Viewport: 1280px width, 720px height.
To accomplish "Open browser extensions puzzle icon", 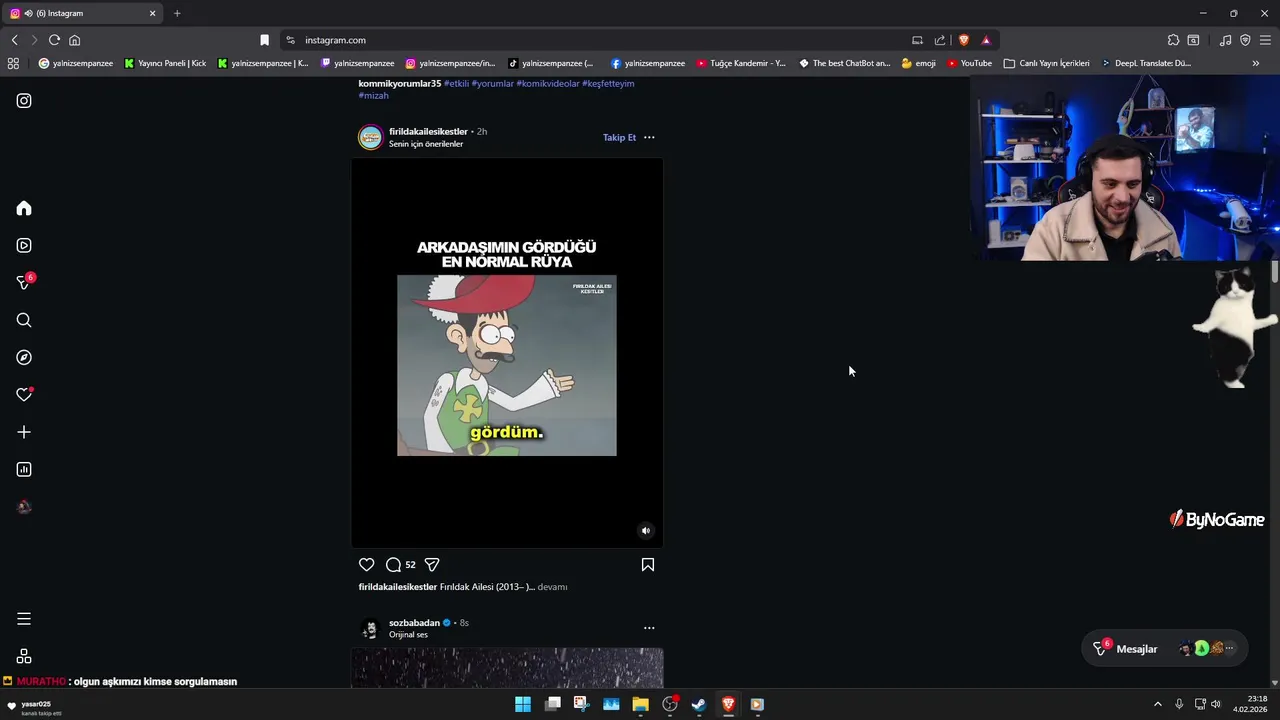I will [x=1173, y=40].
